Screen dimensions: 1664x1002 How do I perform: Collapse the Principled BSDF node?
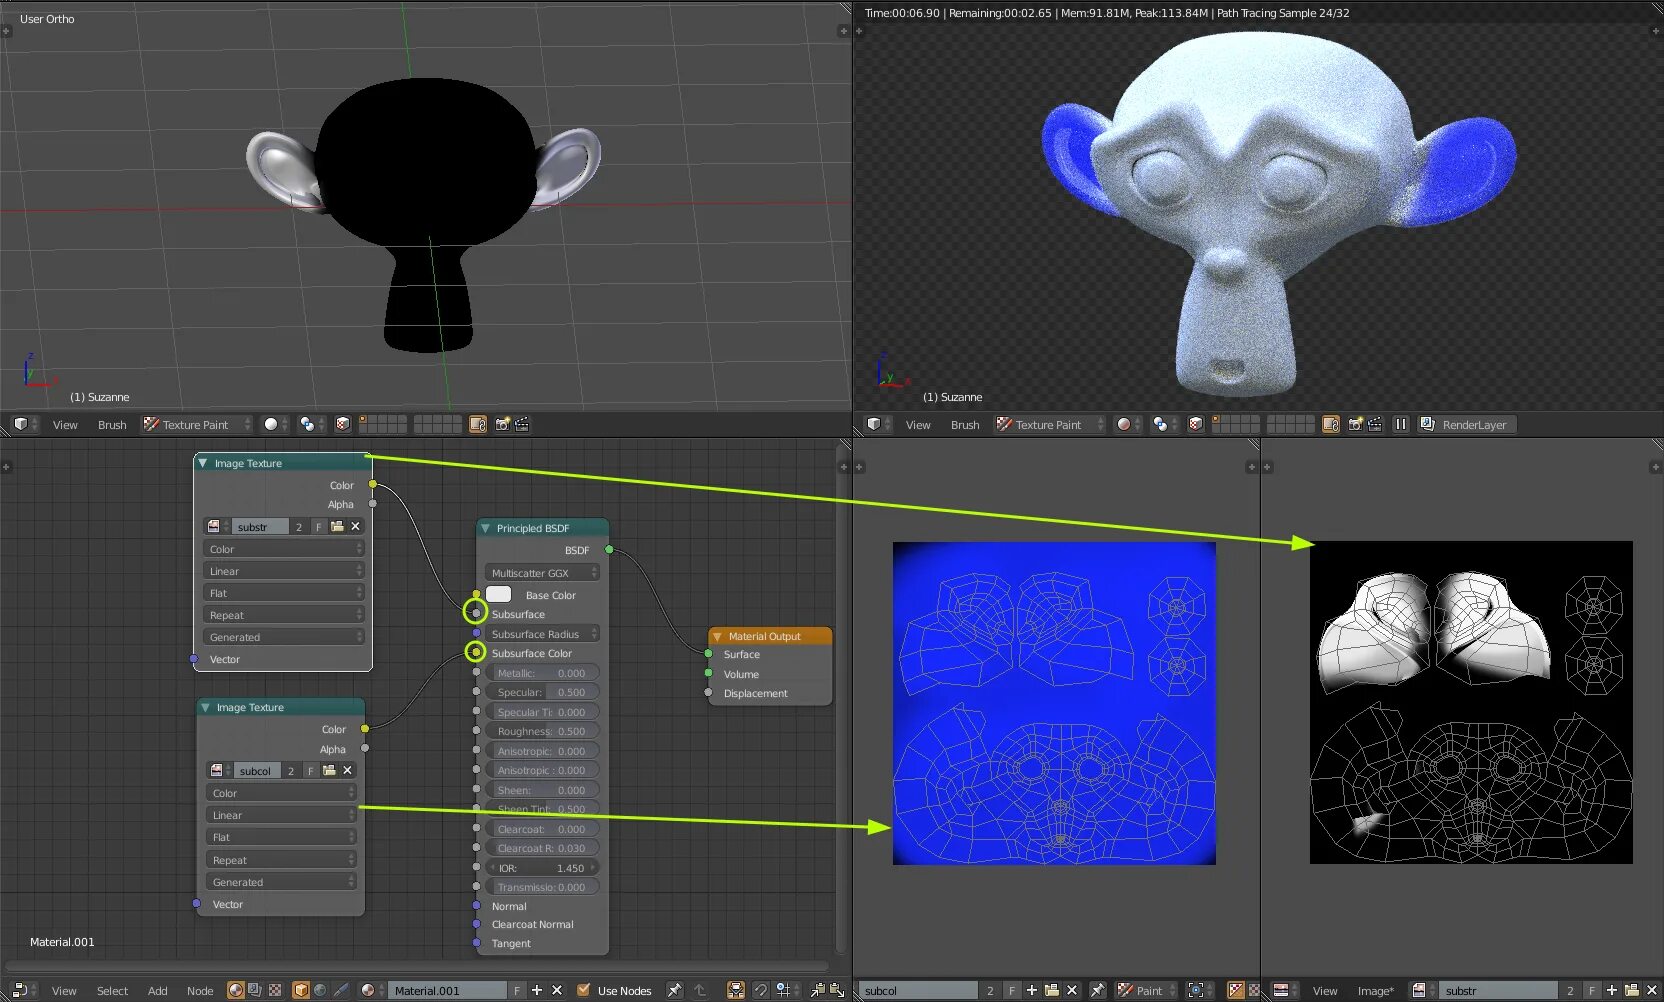point(485,528)
